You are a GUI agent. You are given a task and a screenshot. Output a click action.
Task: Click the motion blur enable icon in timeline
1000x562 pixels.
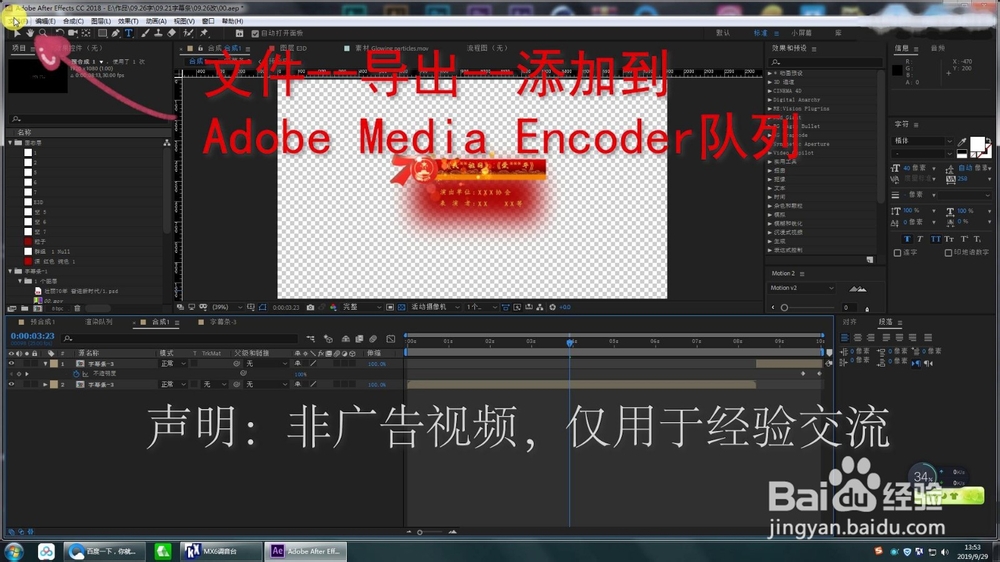tap(373, 339)
